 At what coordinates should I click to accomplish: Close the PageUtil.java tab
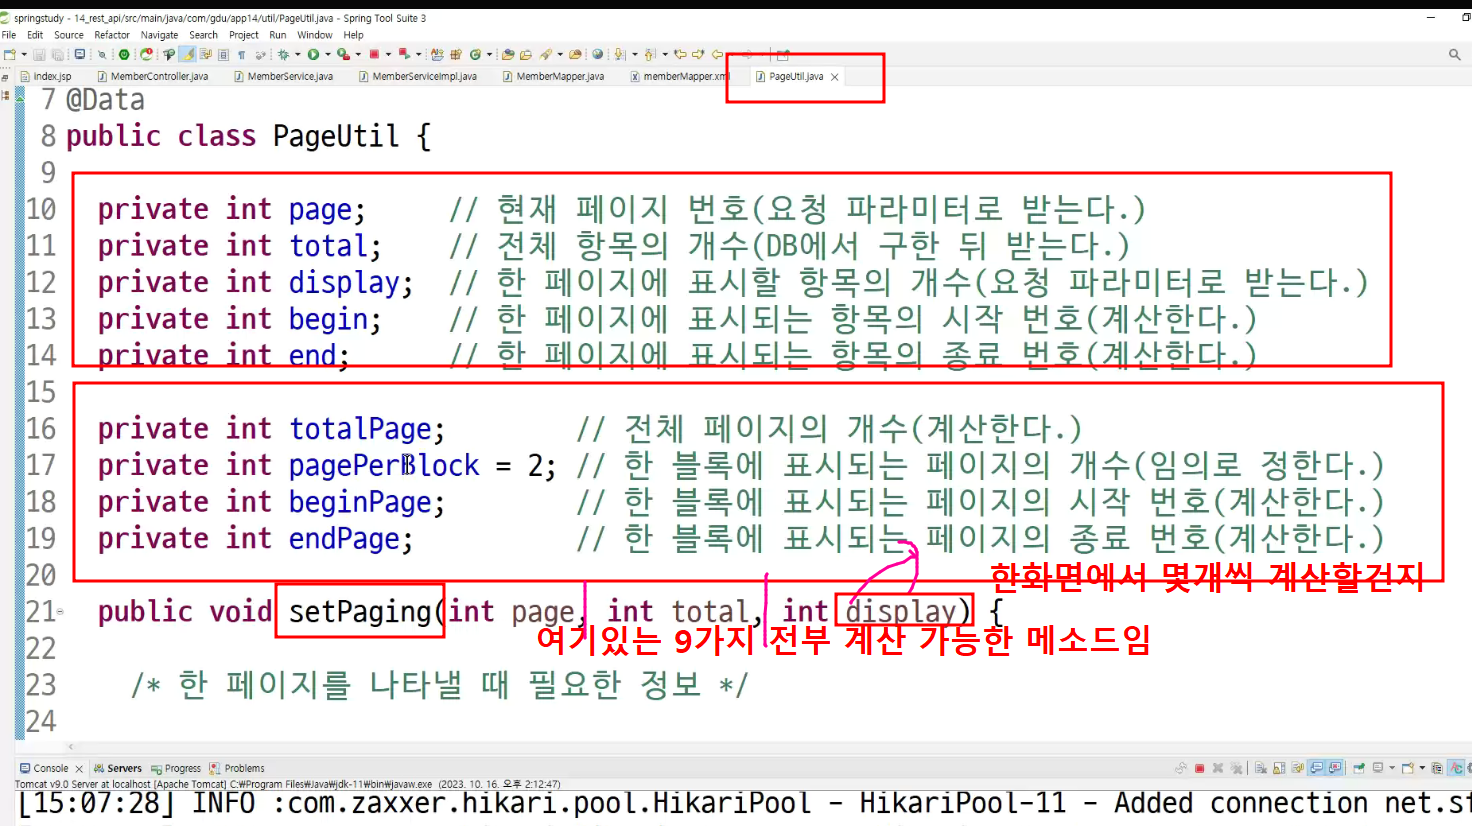tap(835, 76)
